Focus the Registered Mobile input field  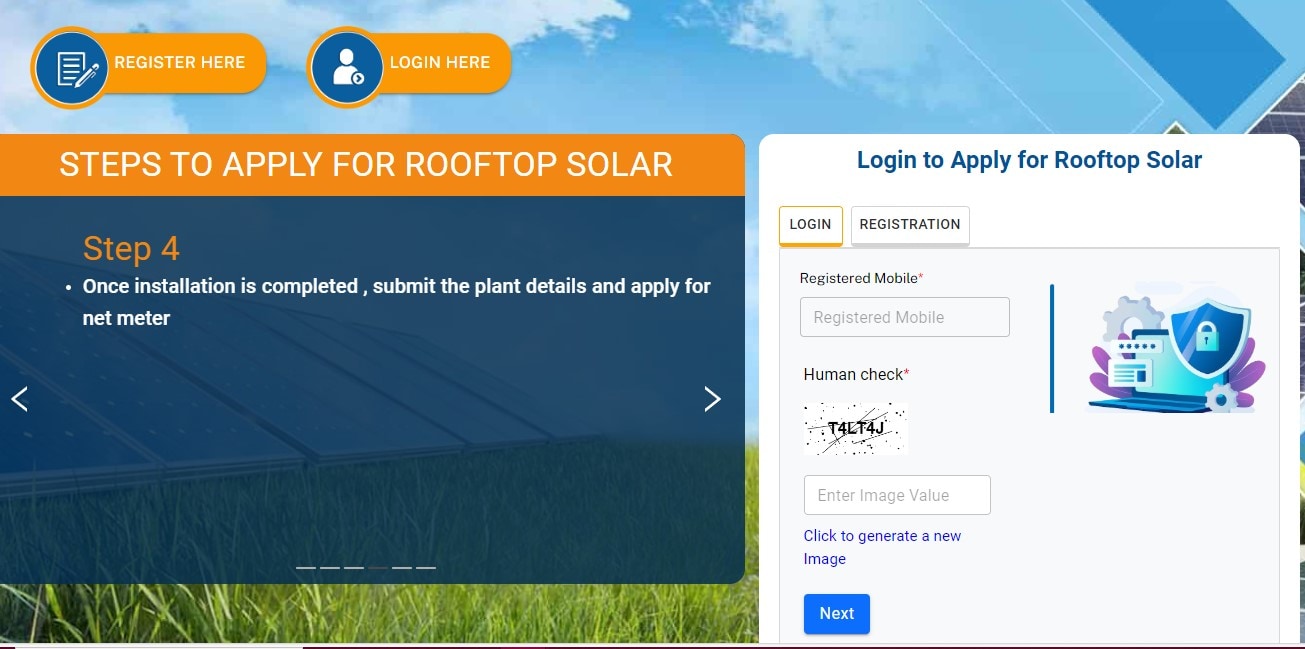(904, 317)
